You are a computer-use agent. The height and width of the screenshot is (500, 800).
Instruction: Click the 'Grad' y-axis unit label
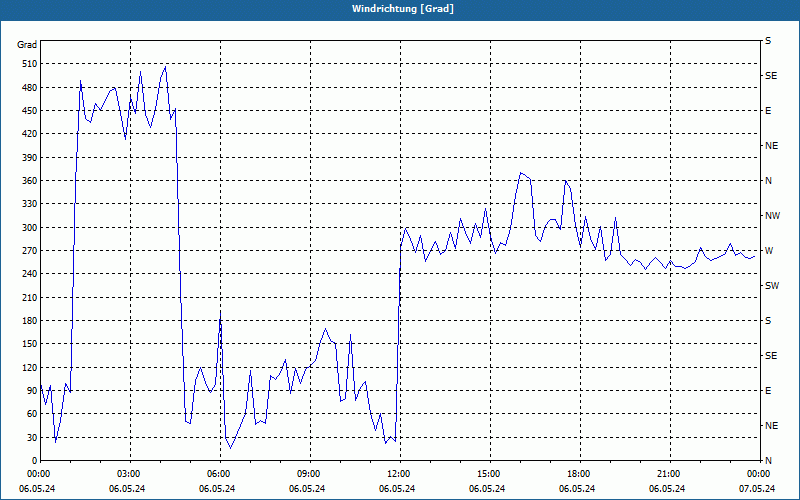tap(27, 45)
